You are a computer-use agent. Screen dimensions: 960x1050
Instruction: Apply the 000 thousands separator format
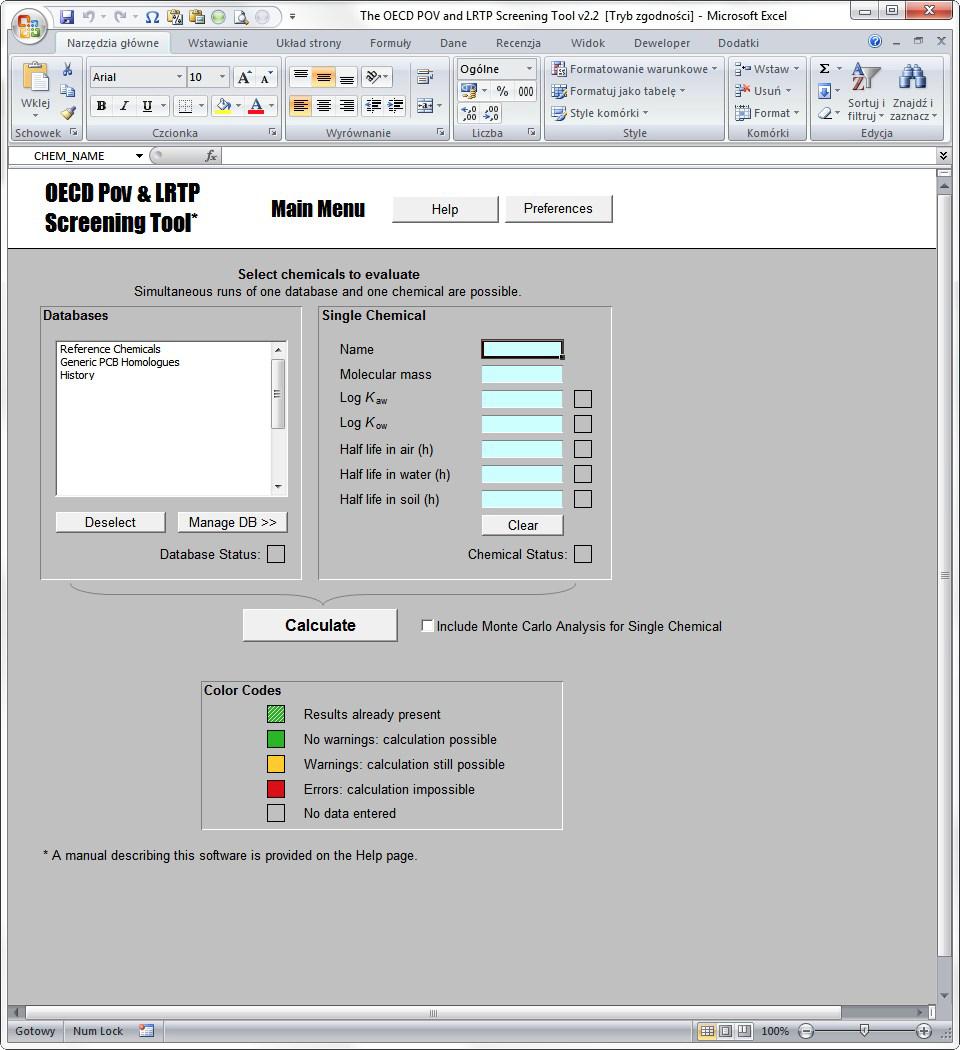point(526,91)
